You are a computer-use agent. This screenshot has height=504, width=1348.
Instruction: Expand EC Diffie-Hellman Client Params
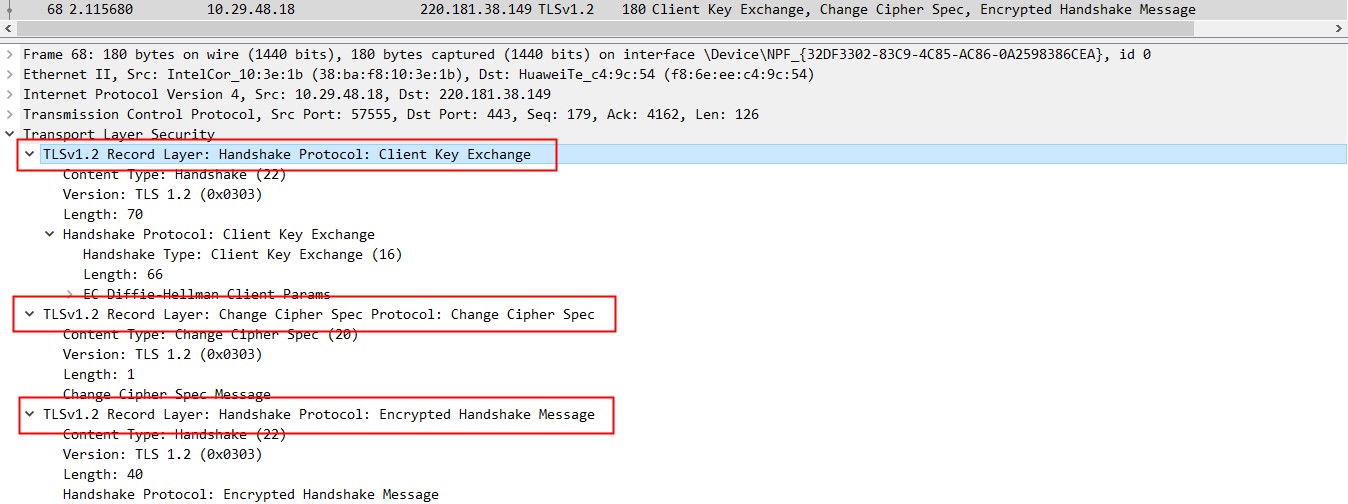pyautogui.click(x=70, y=294)
